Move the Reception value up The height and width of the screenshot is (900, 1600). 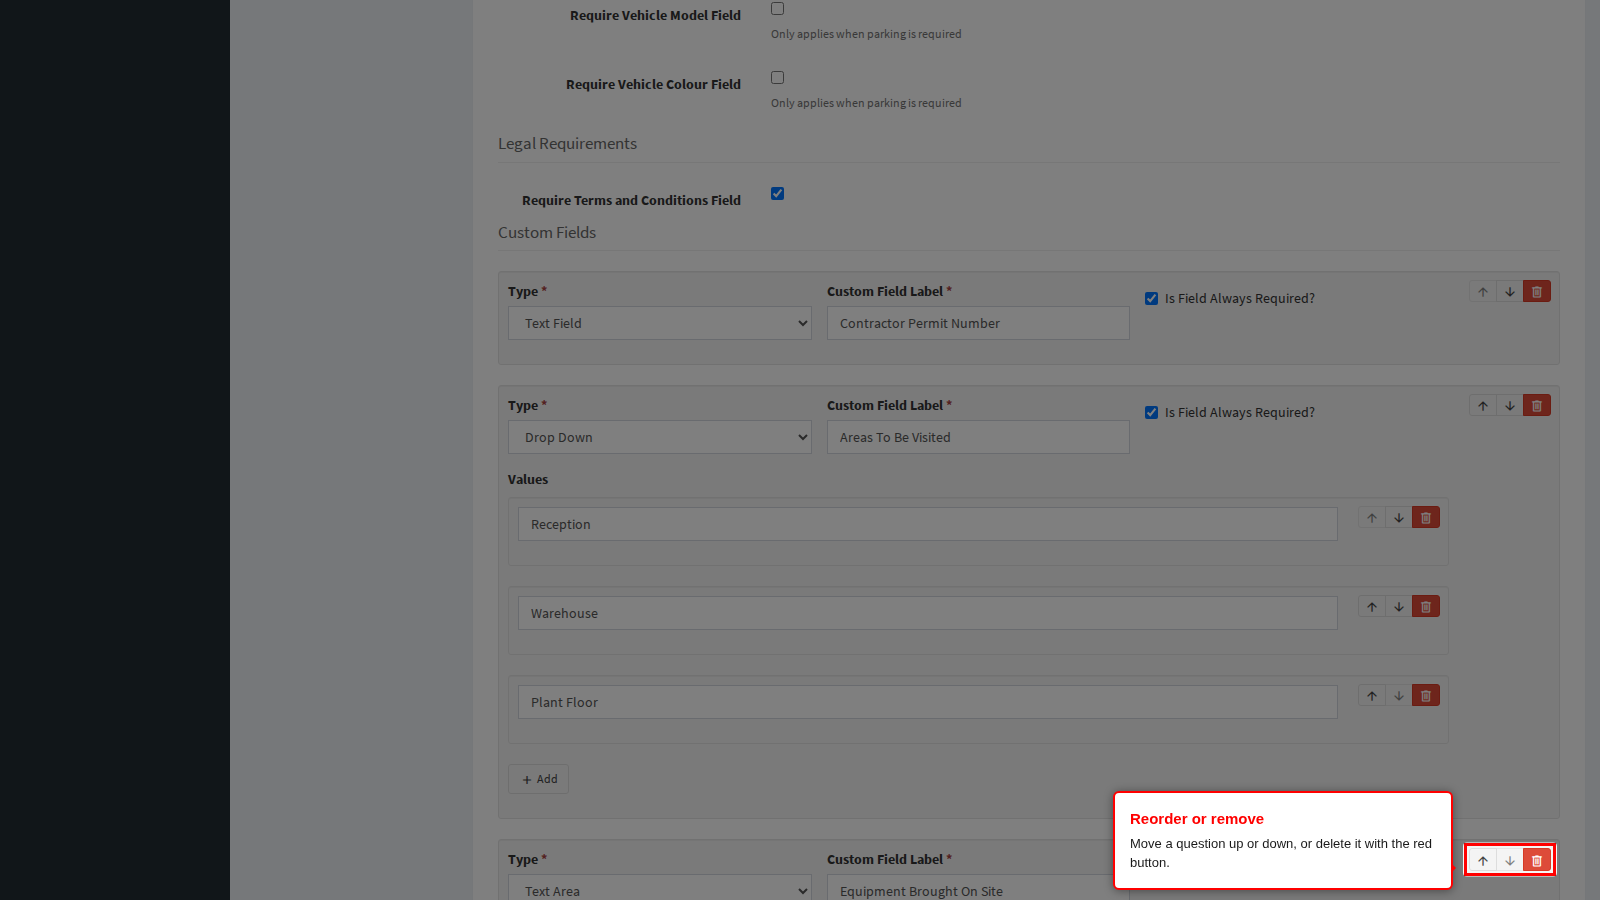1372,518
